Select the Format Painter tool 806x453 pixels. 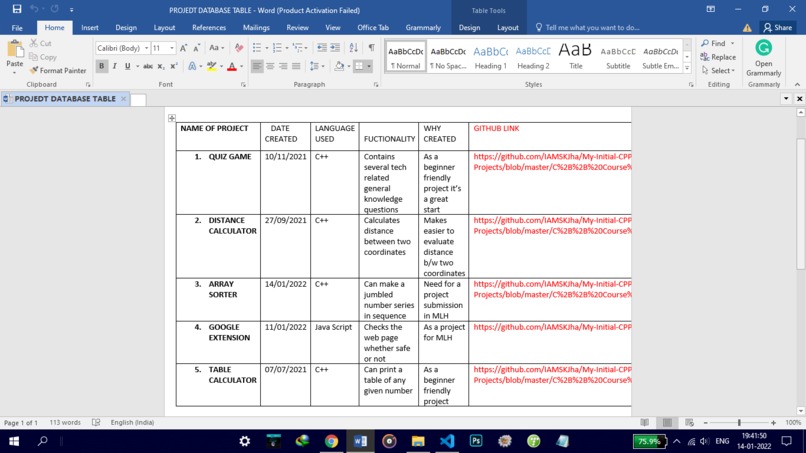tap(58, 70)
